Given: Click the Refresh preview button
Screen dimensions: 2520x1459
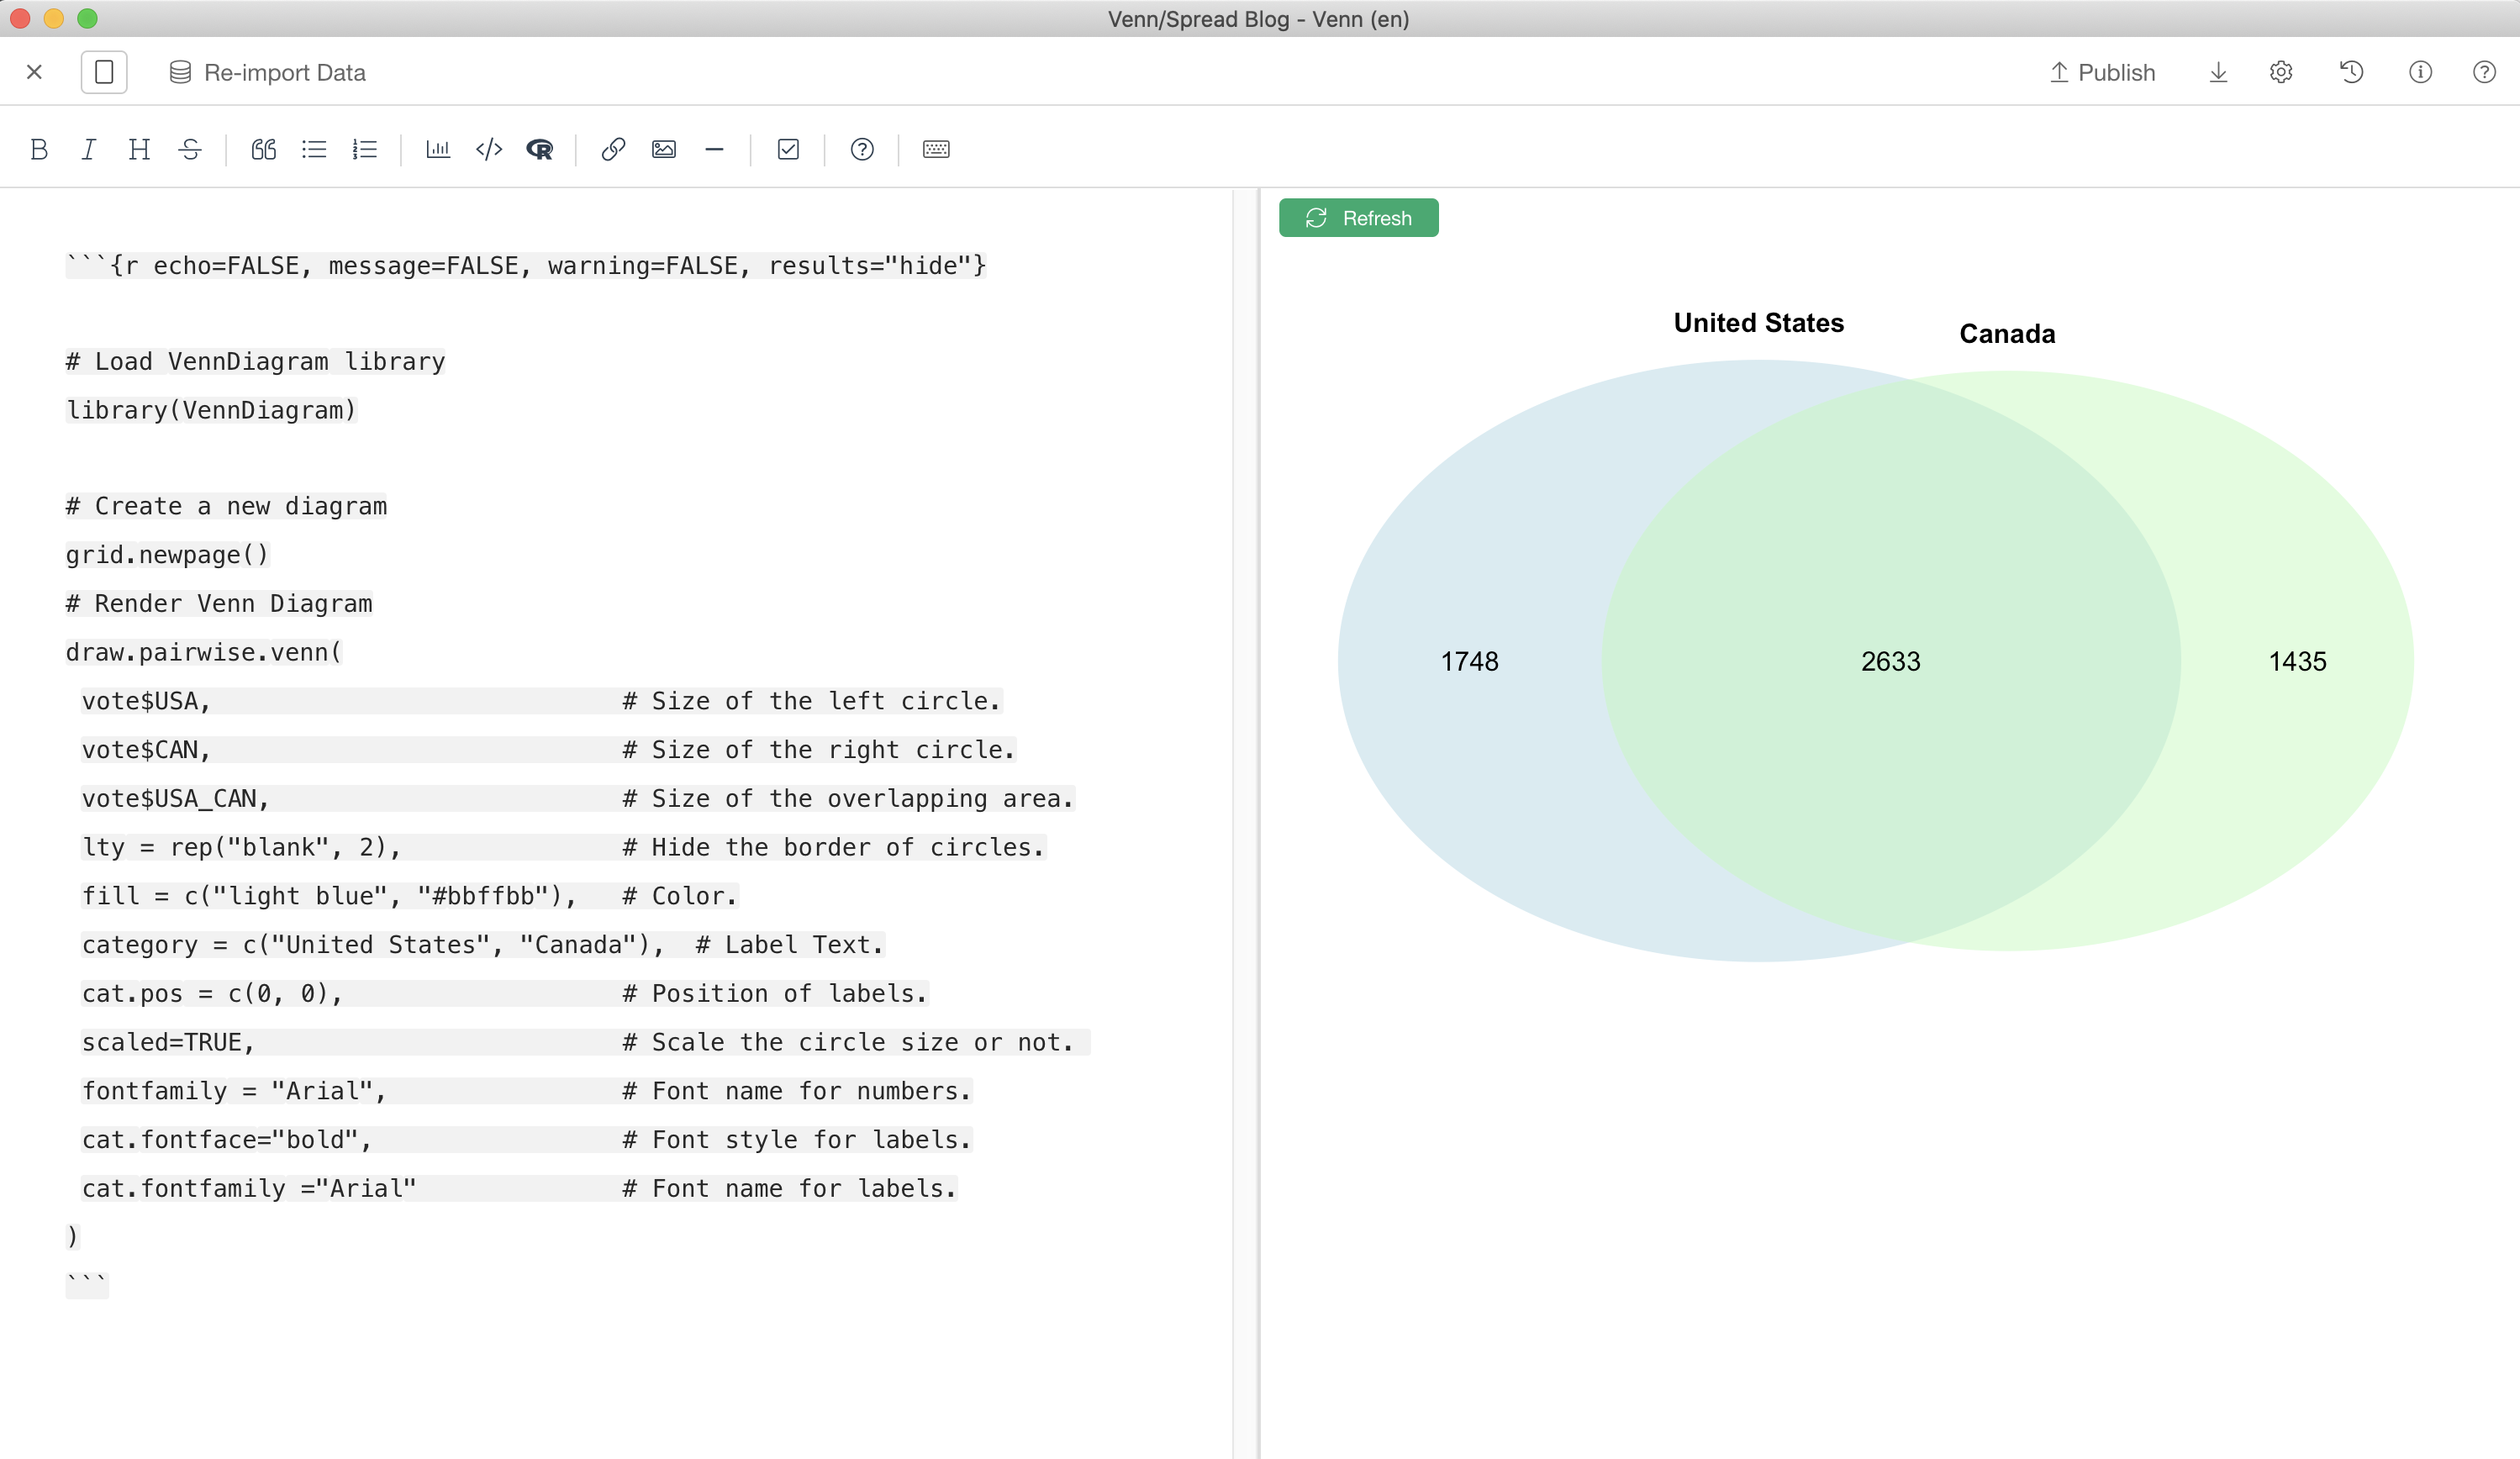Looking at the screenshot, I should pos(1358,218).
